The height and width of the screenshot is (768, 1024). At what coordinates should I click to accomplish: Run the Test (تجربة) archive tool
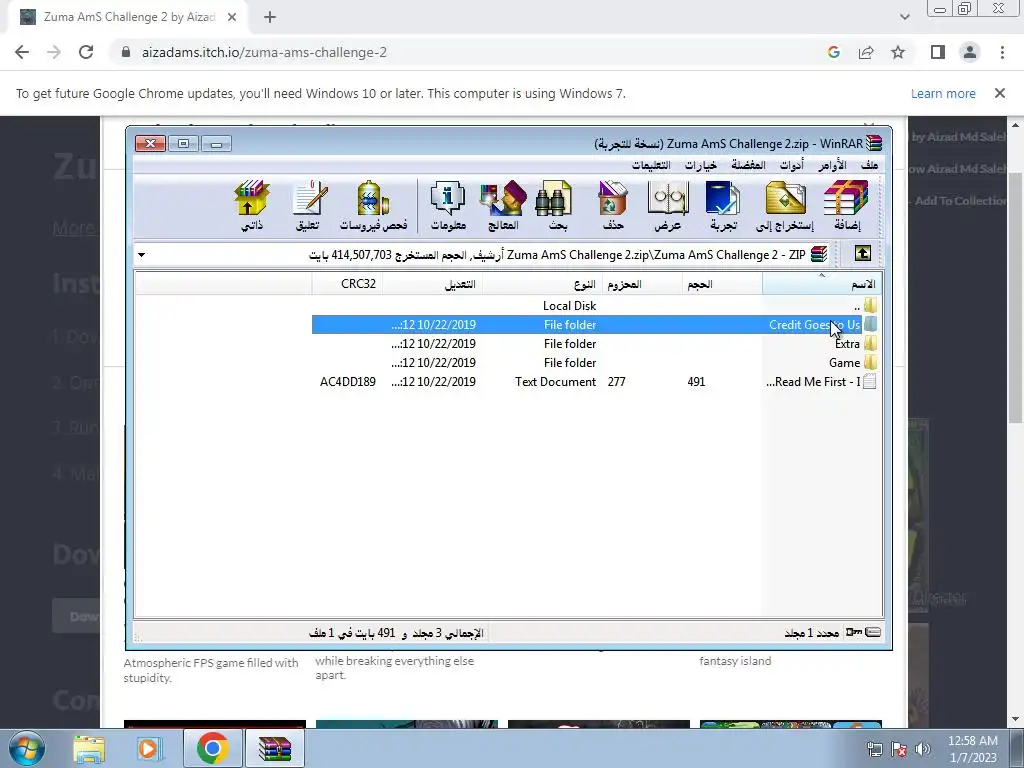coord(723,206)
